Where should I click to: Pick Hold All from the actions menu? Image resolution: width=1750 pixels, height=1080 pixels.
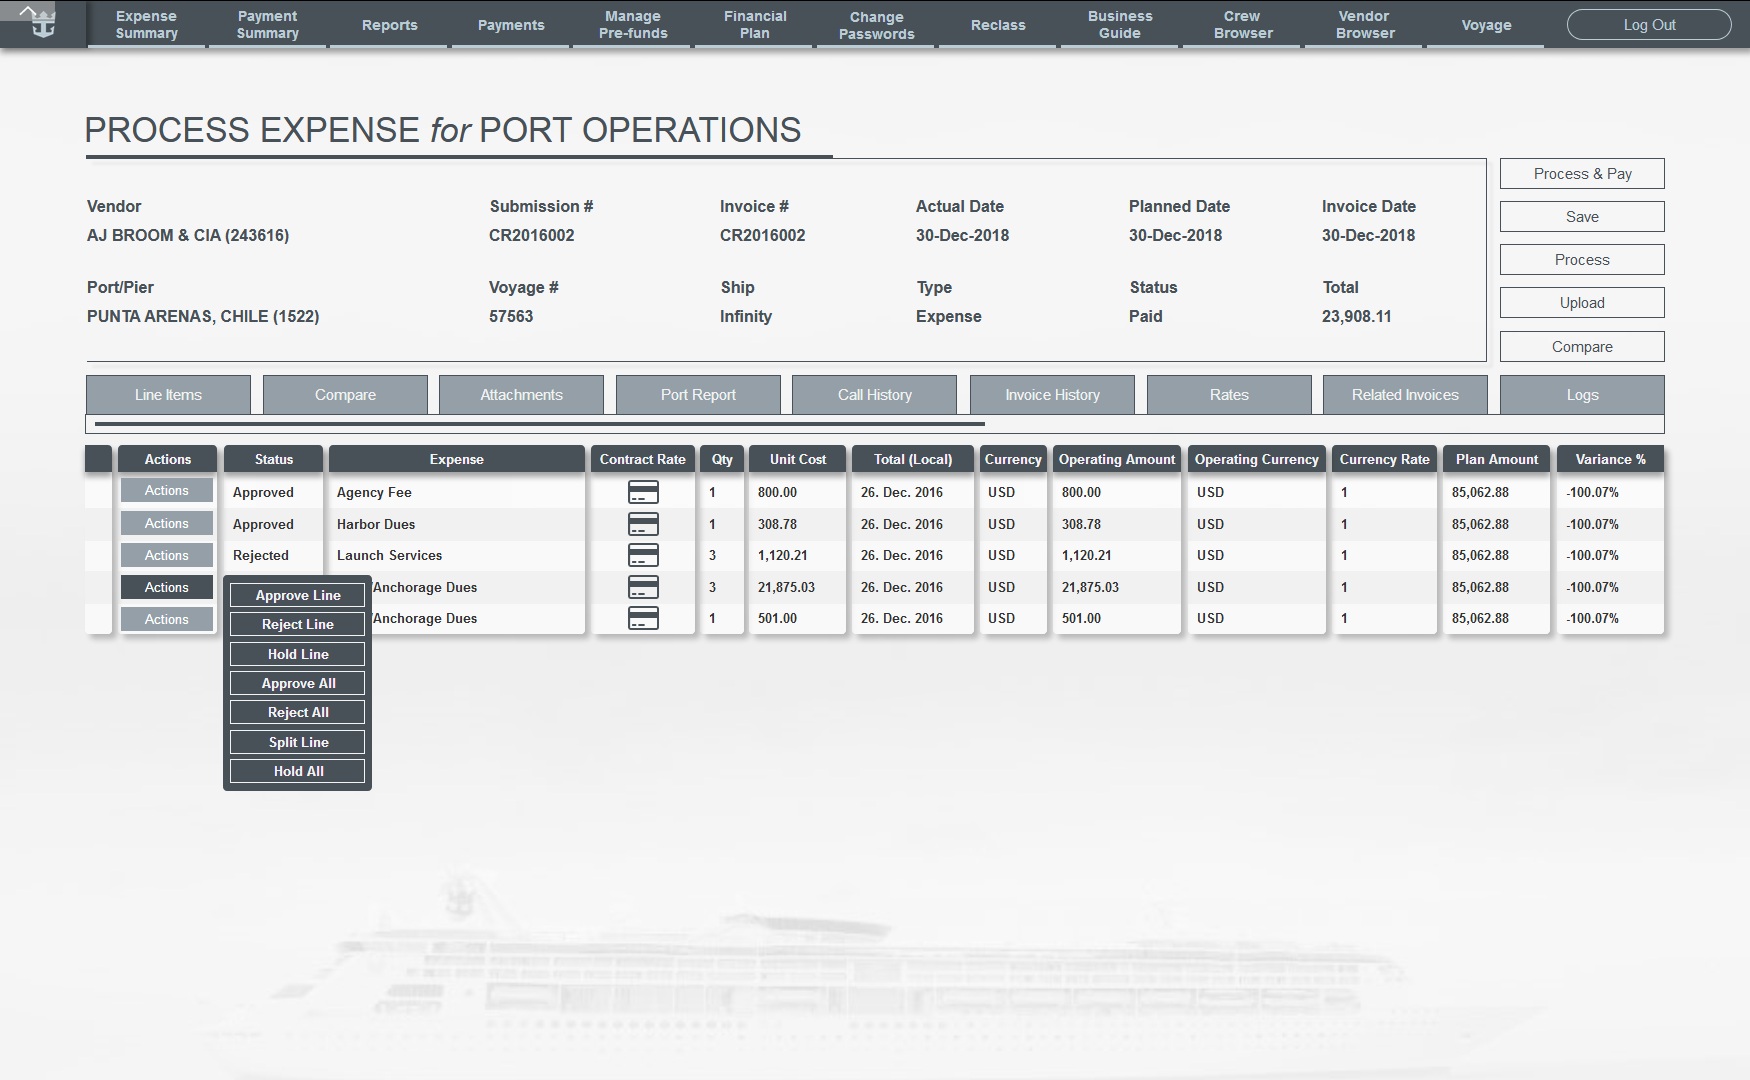[298, 771]
